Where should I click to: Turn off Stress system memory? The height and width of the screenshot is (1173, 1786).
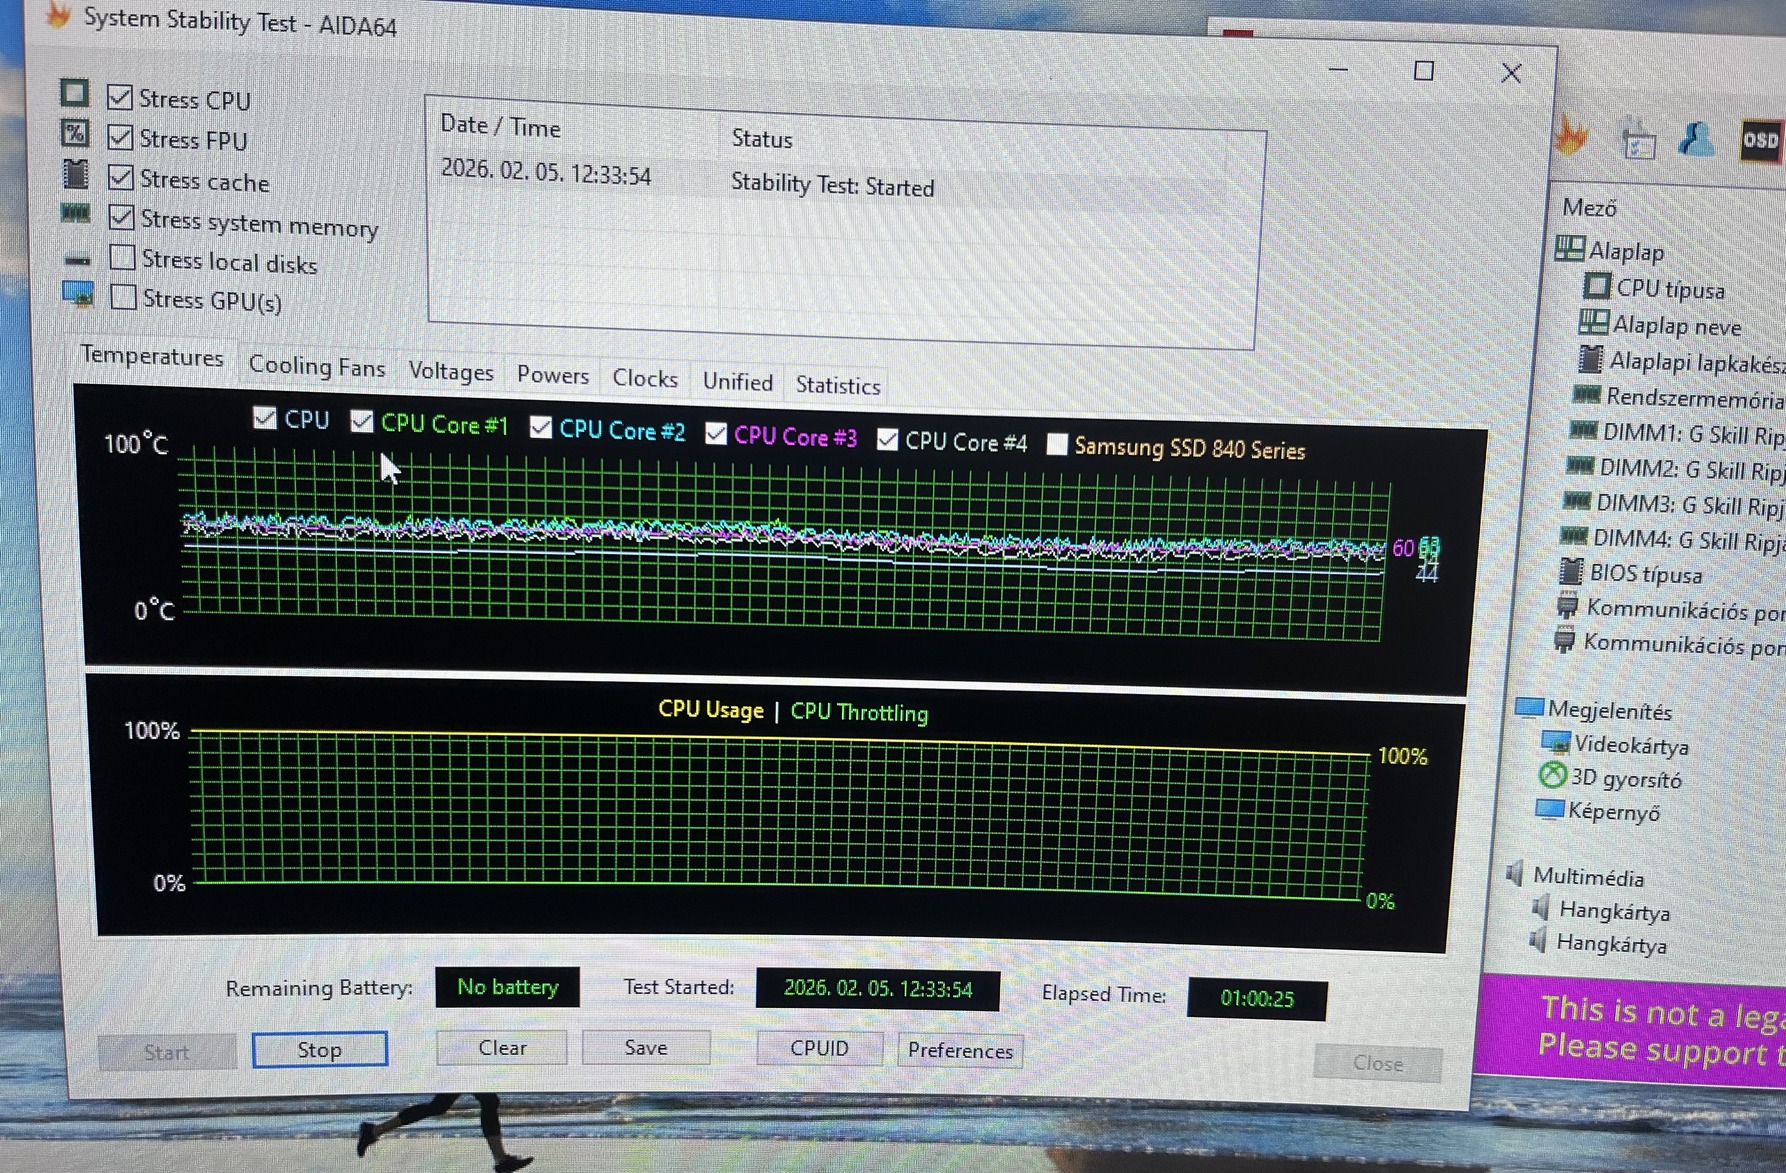122,216
